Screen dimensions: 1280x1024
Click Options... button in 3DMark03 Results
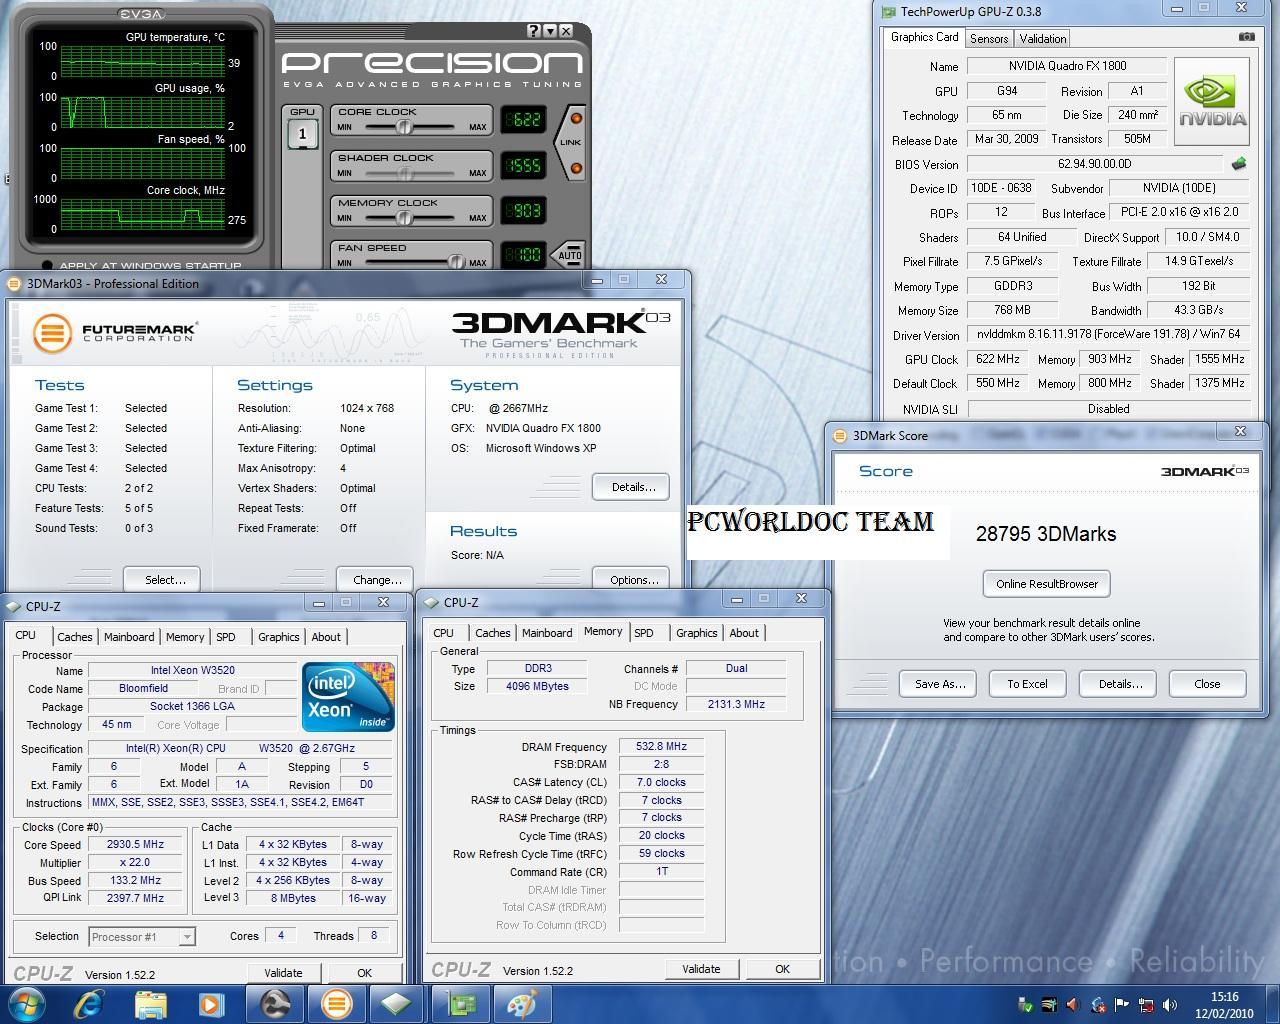click(631, 580)
